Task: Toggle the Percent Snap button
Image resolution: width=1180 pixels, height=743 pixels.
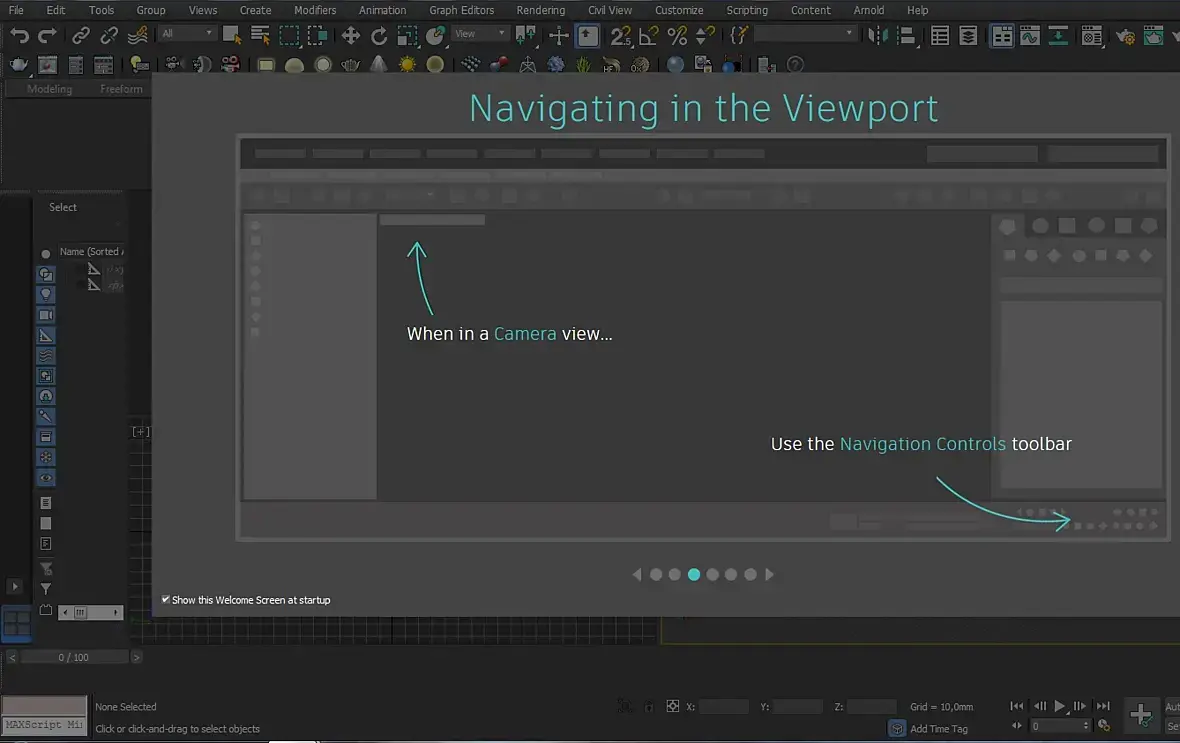Action: pyautogui.click(x=677, y=35)
